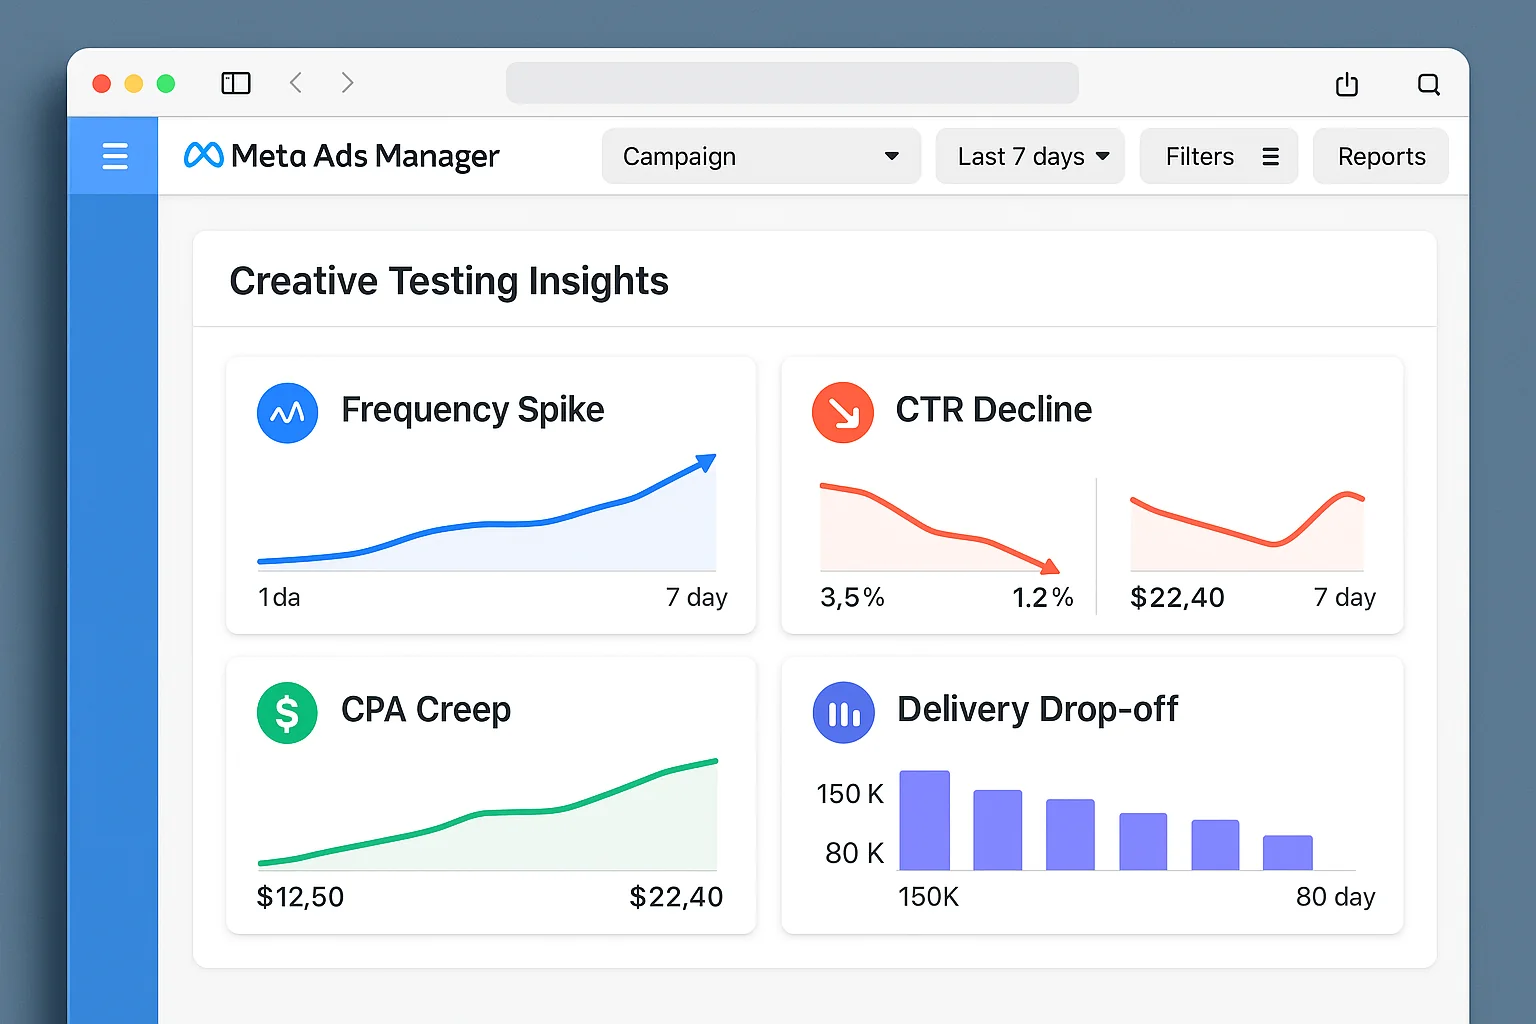This screenshot has height=1024, width=1536.
Task: Expand the Last 7 days date selector
Action: click(1029, 156)
